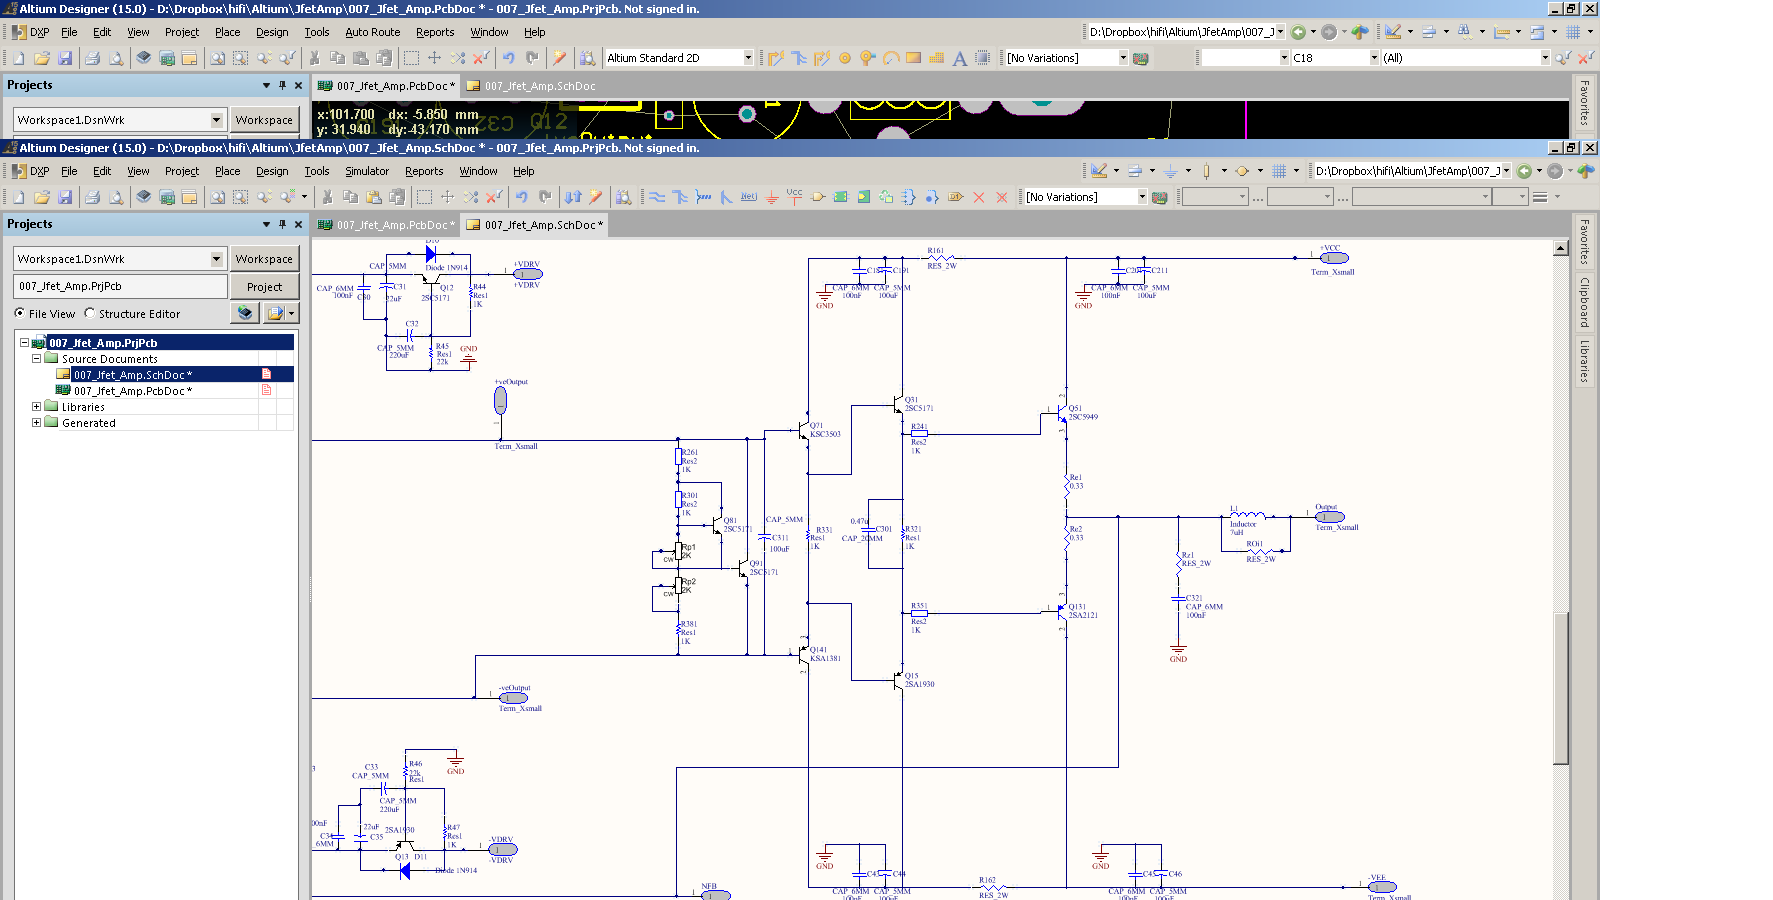Viewport: 1773px width, 900px height.
Task: Select the Place Net Label tool
Action: click(749, 197)
